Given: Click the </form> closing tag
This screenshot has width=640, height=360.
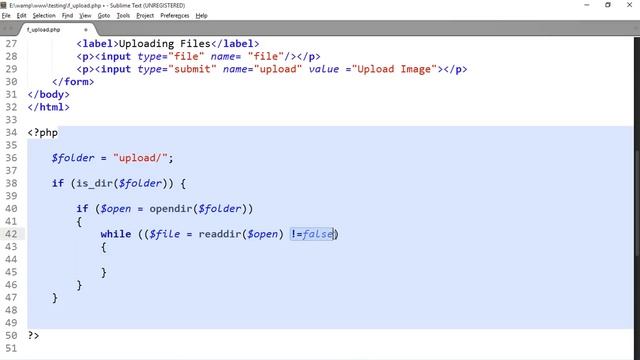Looking at the screenshot, I should [73, 82].
